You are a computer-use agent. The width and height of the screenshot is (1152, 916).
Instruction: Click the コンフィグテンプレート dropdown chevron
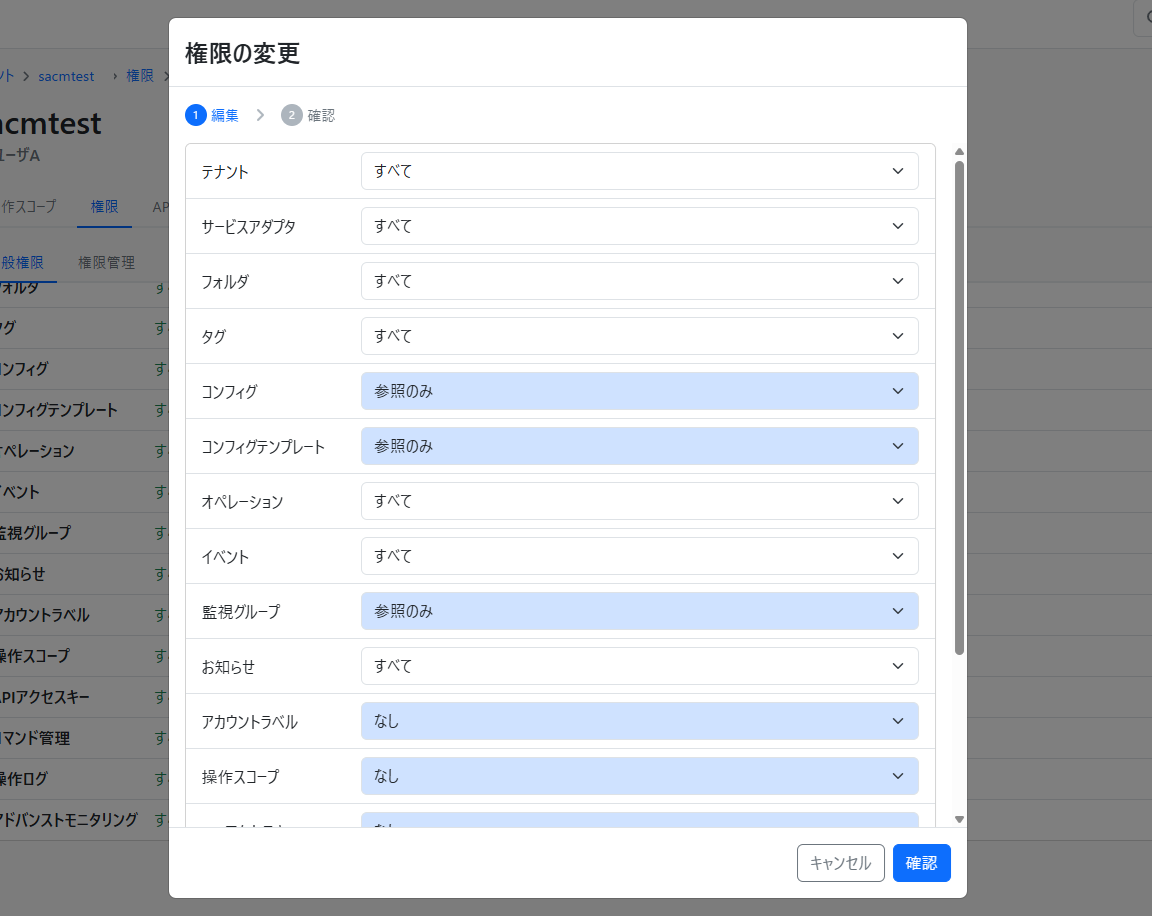click(x=897, y=446)
